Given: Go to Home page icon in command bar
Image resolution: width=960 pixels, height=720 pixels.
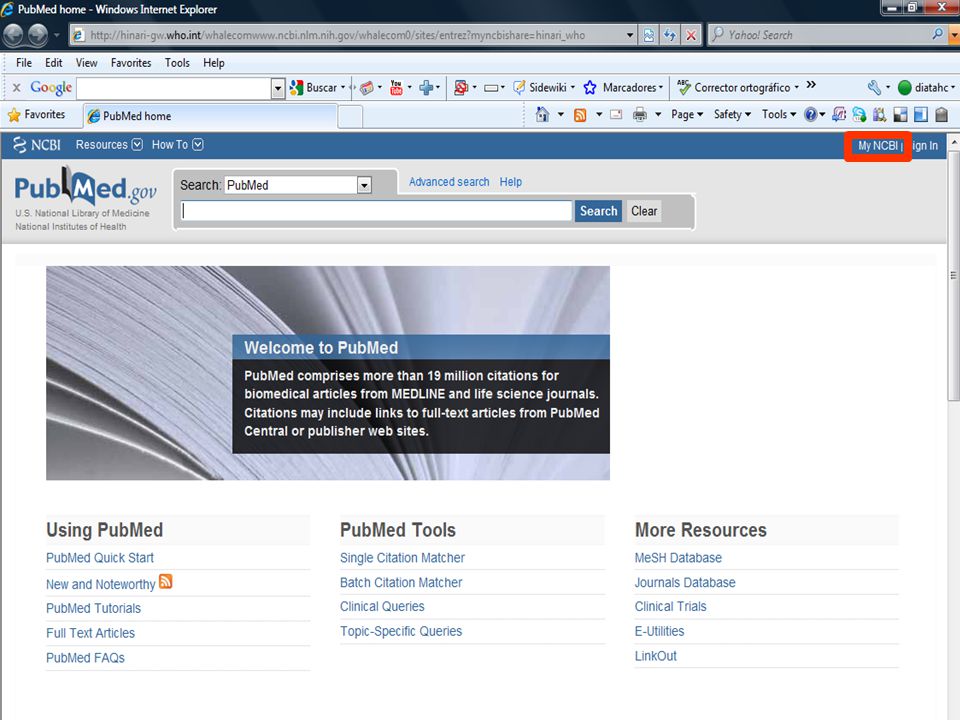Looking at the screenshot, I should coord(542,114).
